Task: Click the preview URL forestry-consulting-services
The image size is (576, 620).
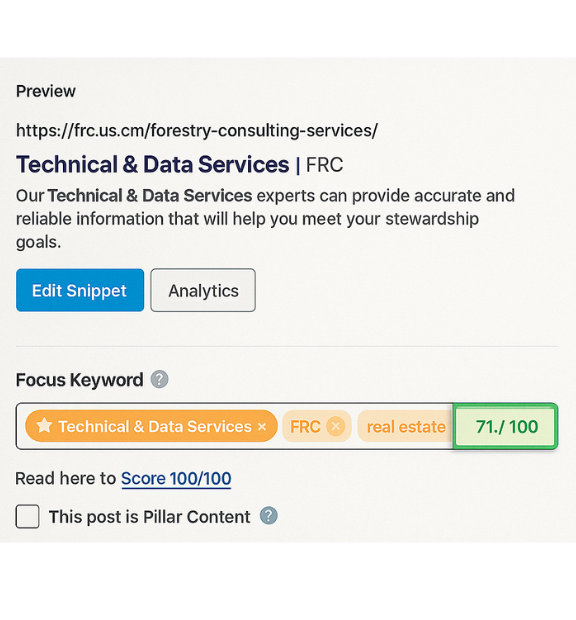Action: (x=197, y=130)
